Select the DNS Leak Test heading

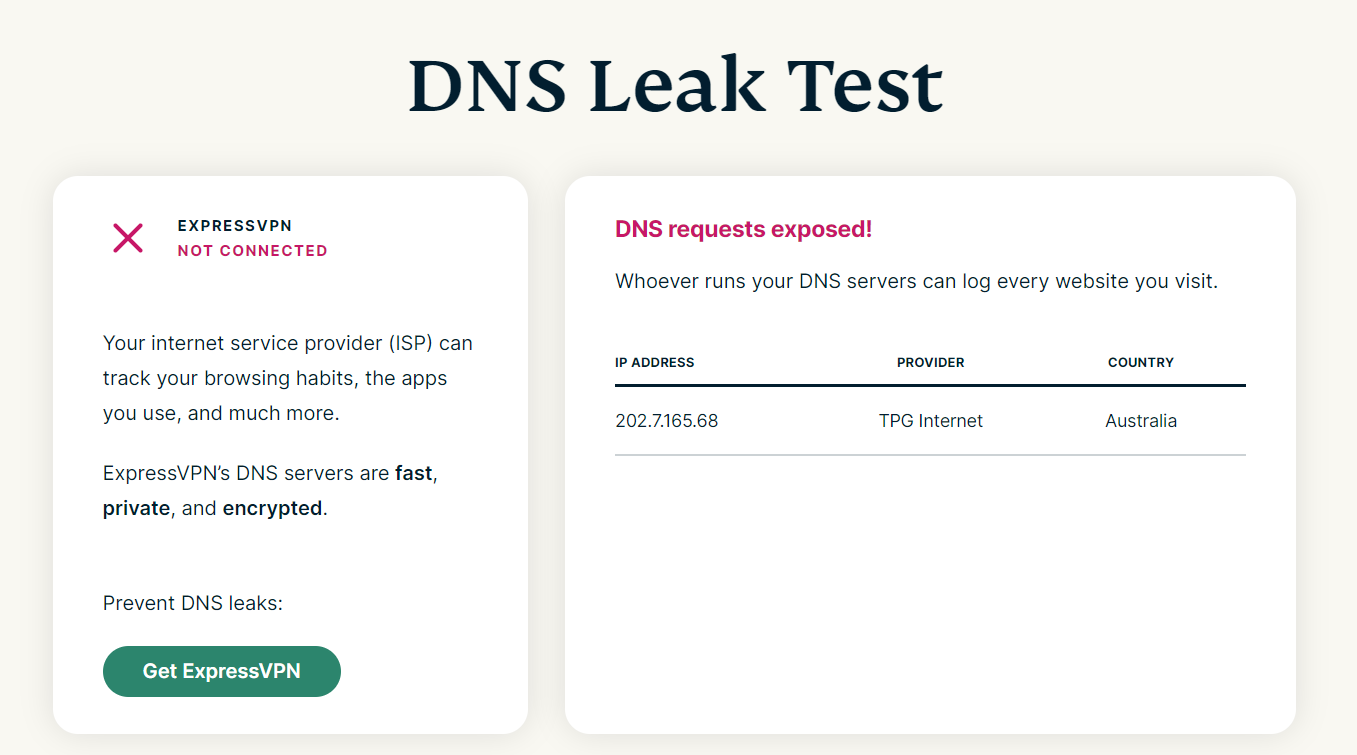[676, 84]
